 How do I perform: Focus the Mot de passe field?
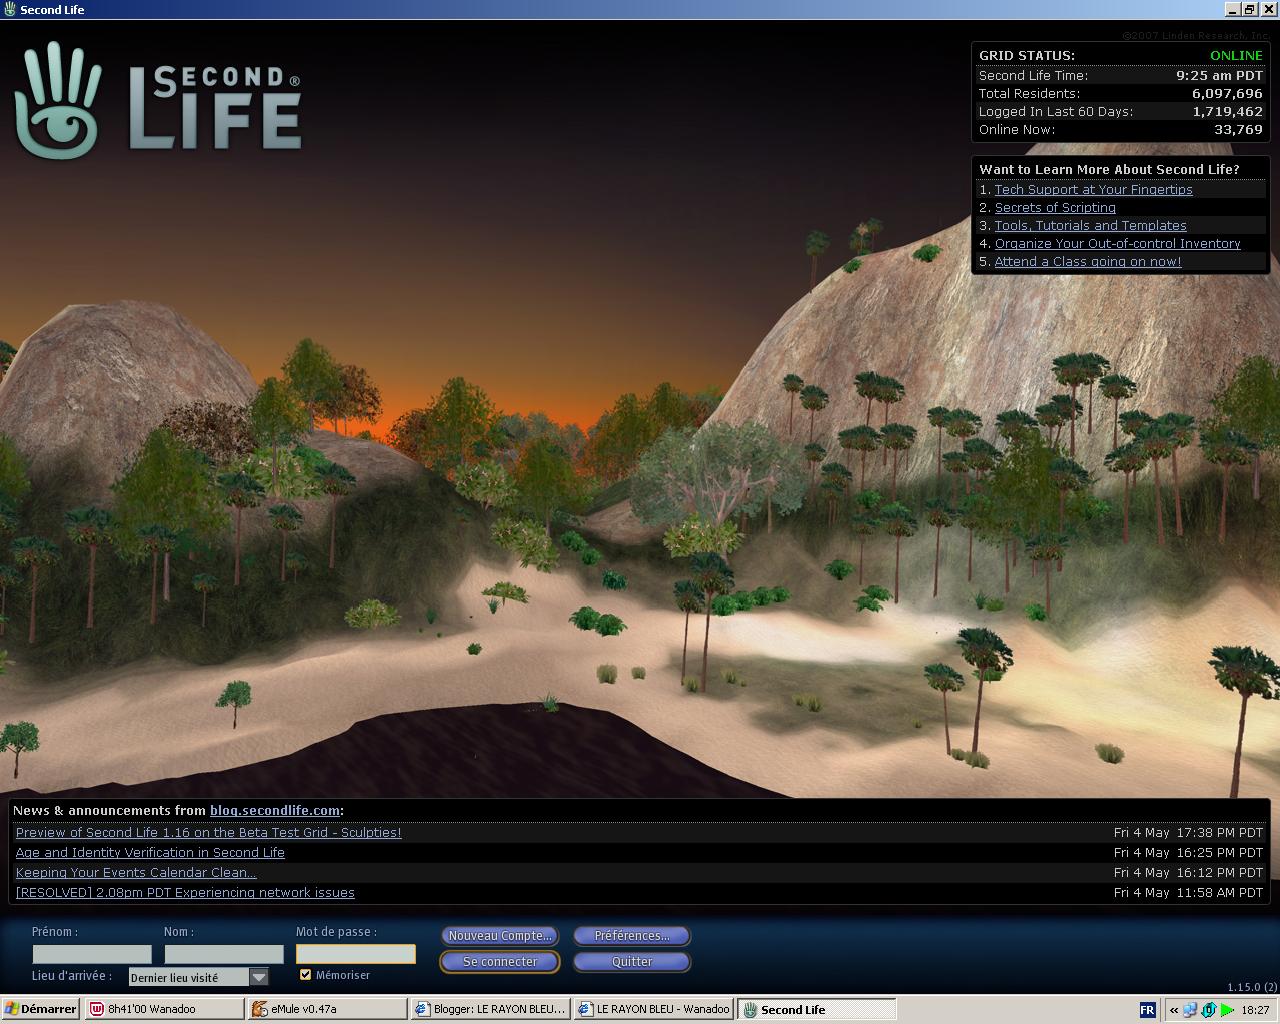[356, 954]
